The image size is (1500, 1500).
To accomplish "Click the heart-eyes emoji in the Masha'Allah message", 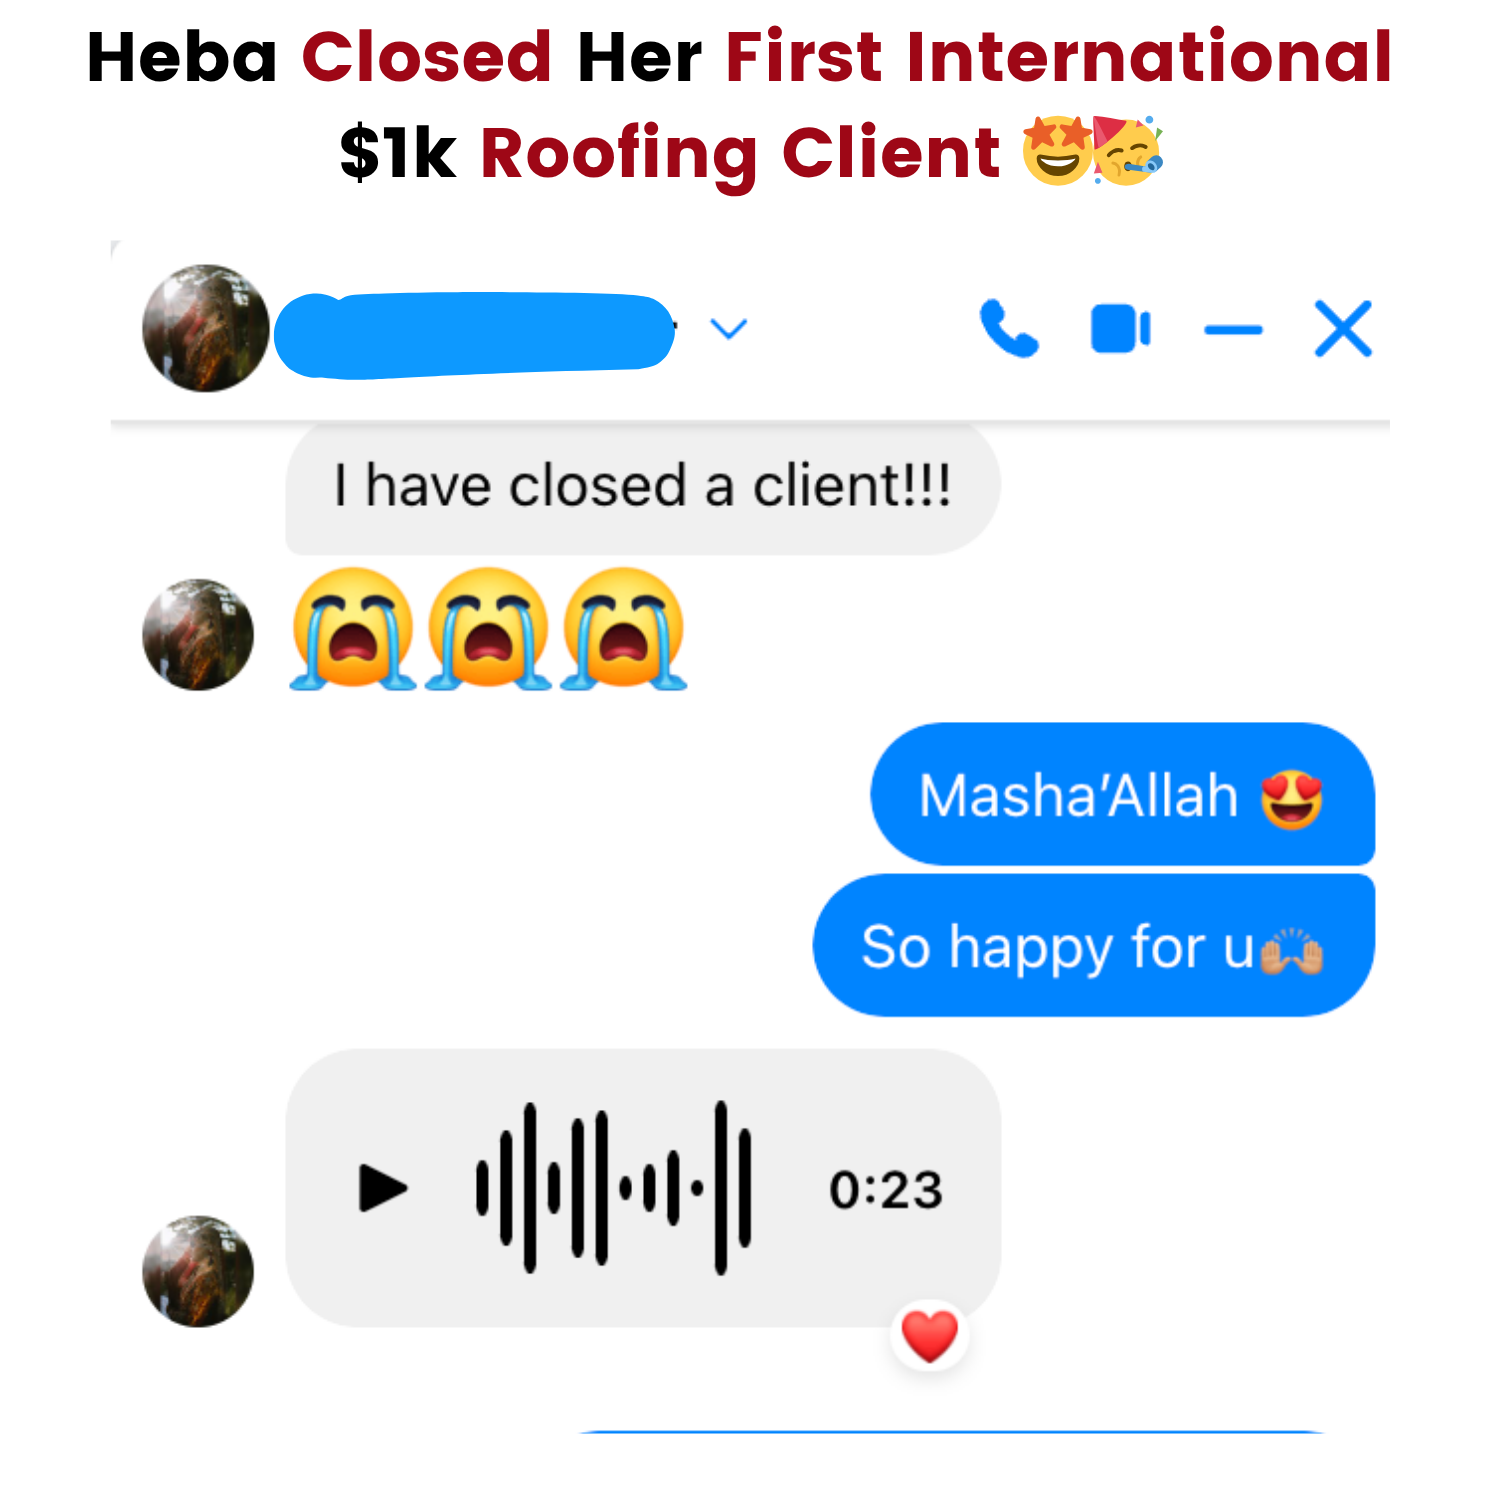I will coord(1291,799).
